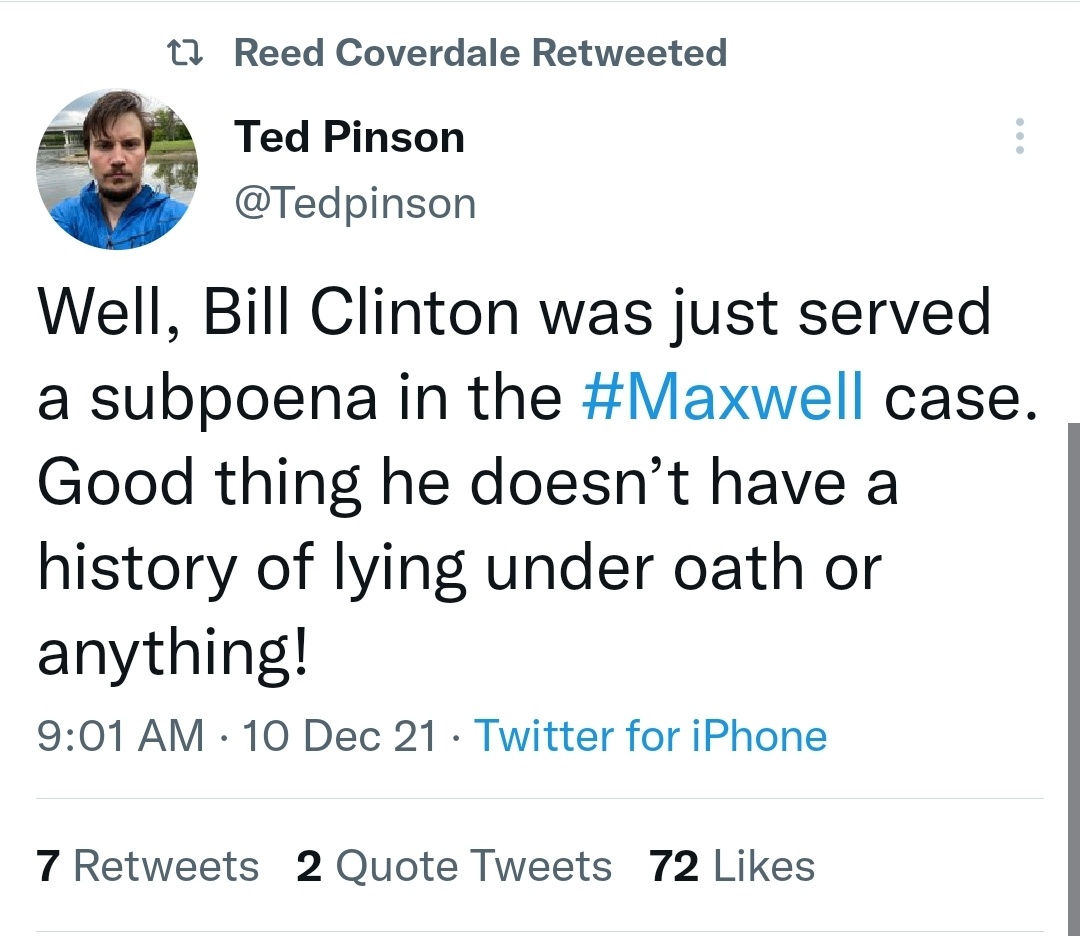The width and height of the screenshot is (1080, 936).
Task: Open the #Maxwell hashtag
Action: 723,397
